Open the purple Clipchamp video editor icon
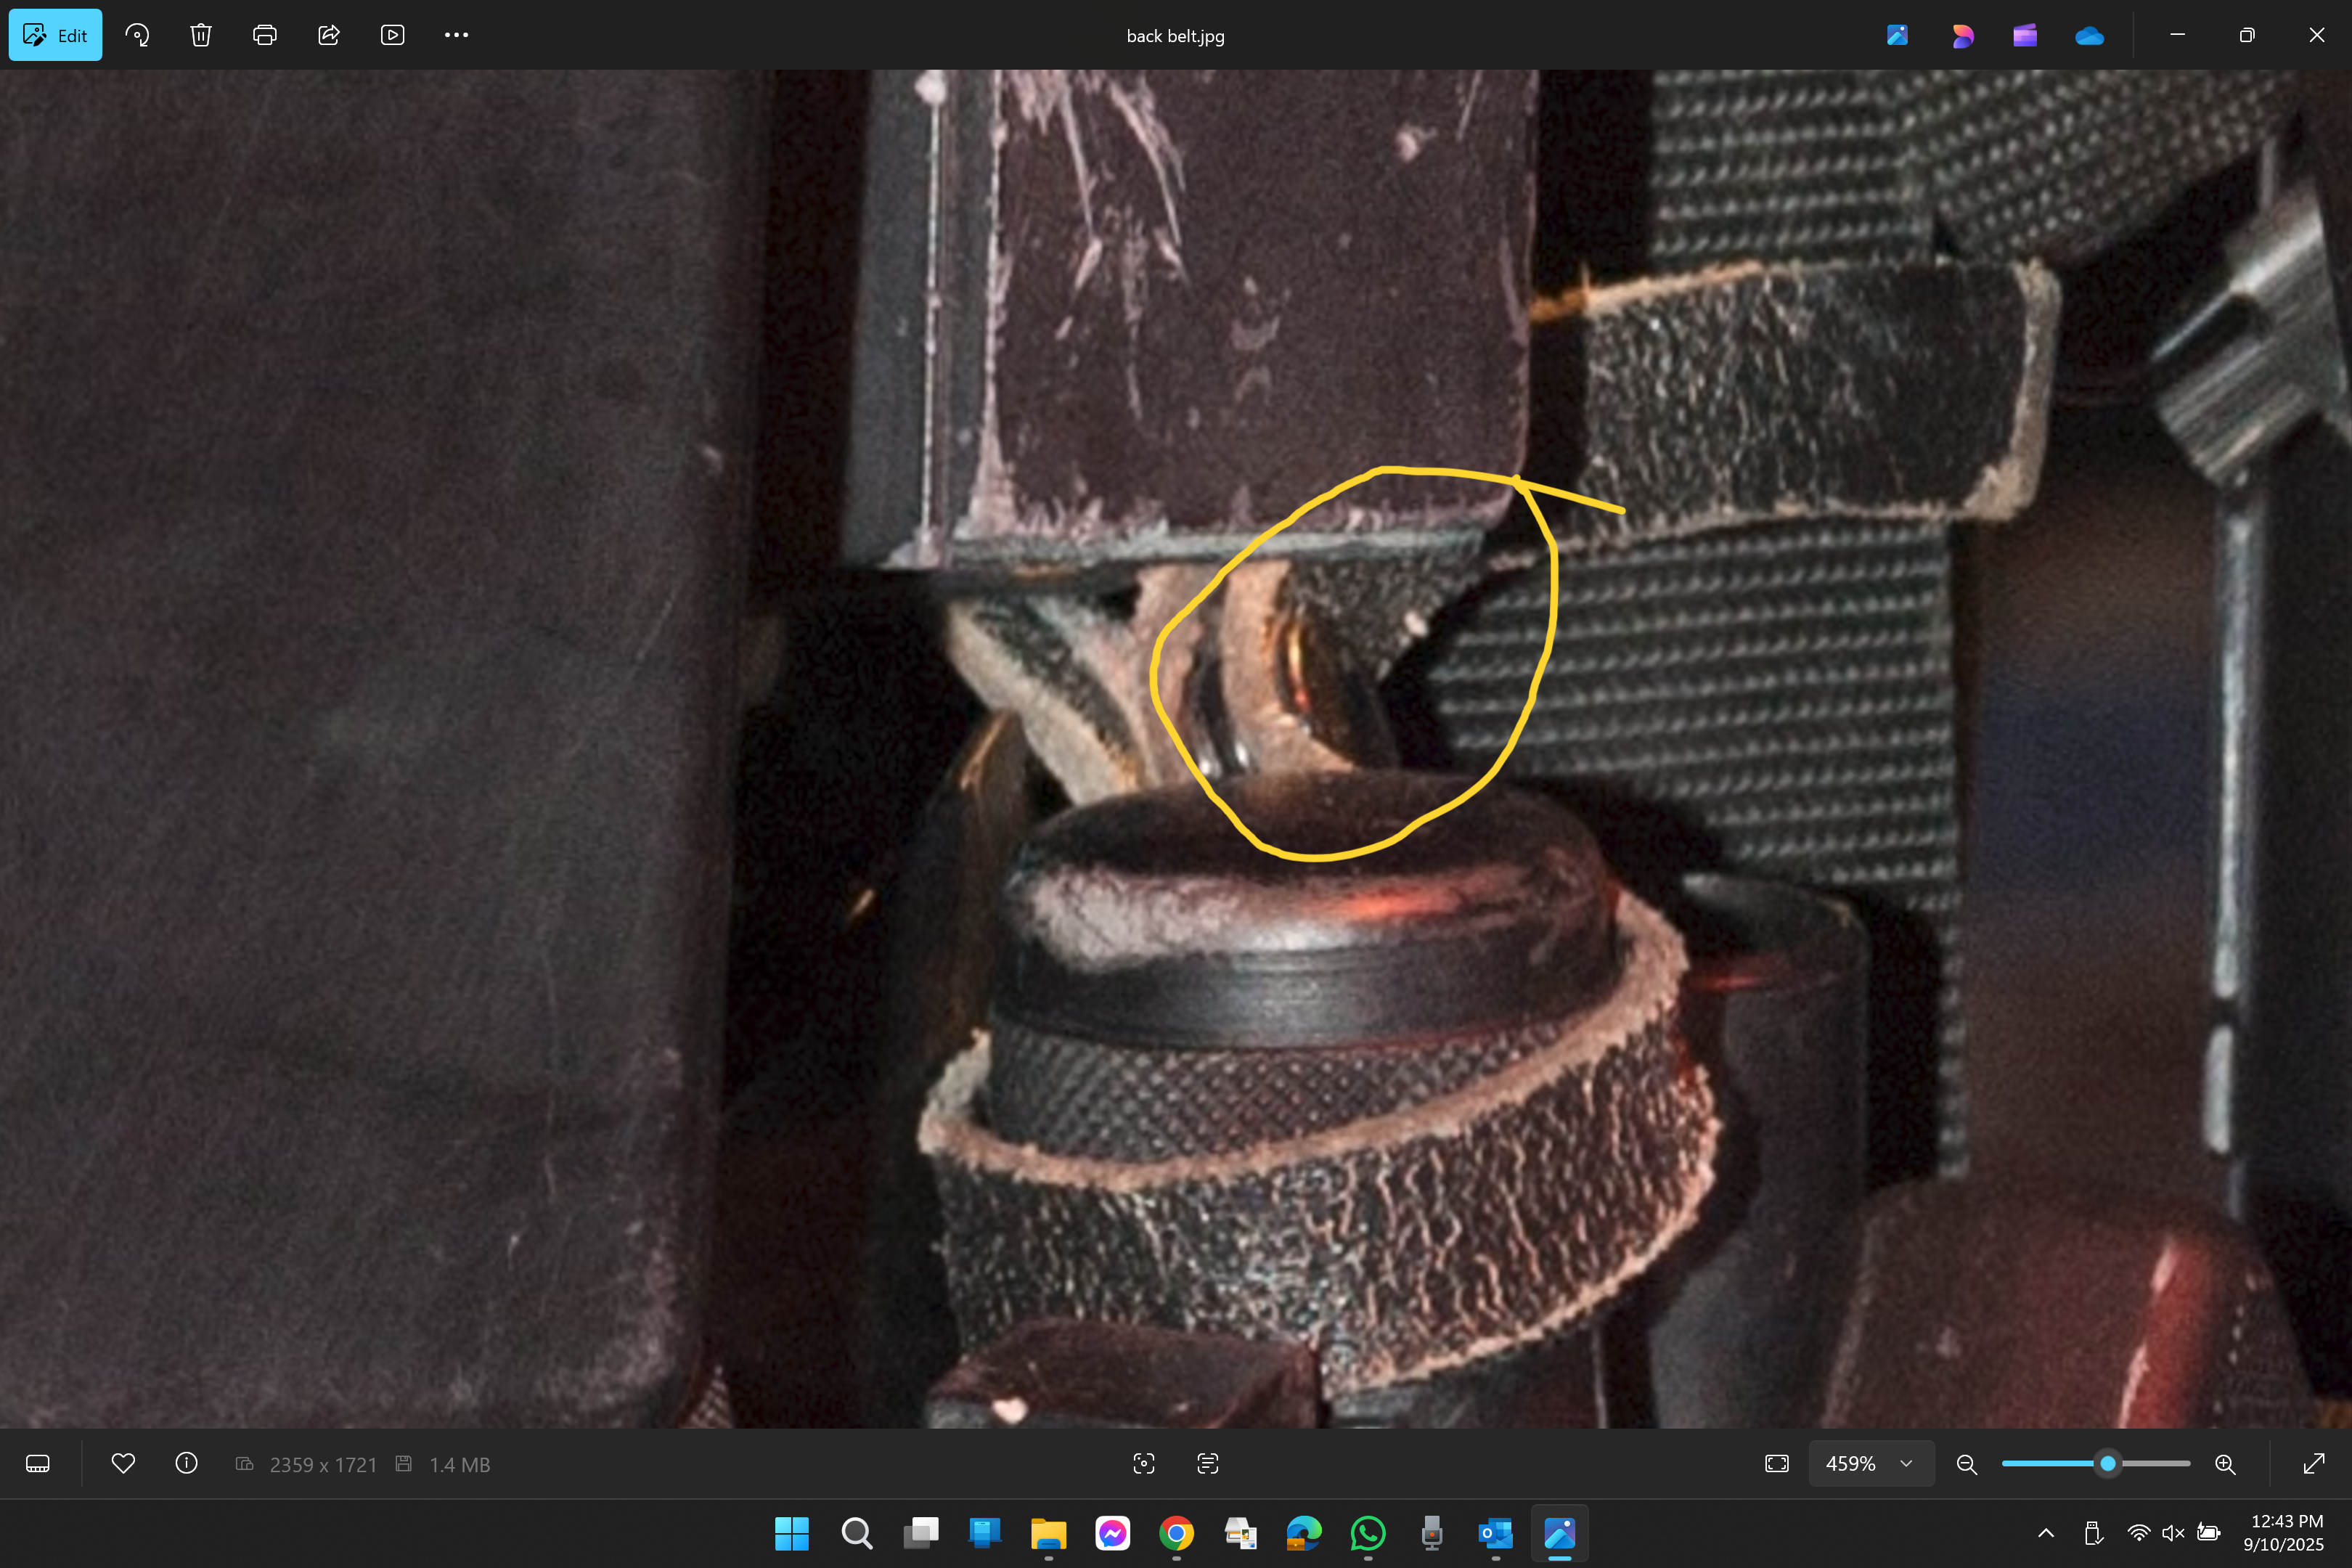 tap(2025, 35)
